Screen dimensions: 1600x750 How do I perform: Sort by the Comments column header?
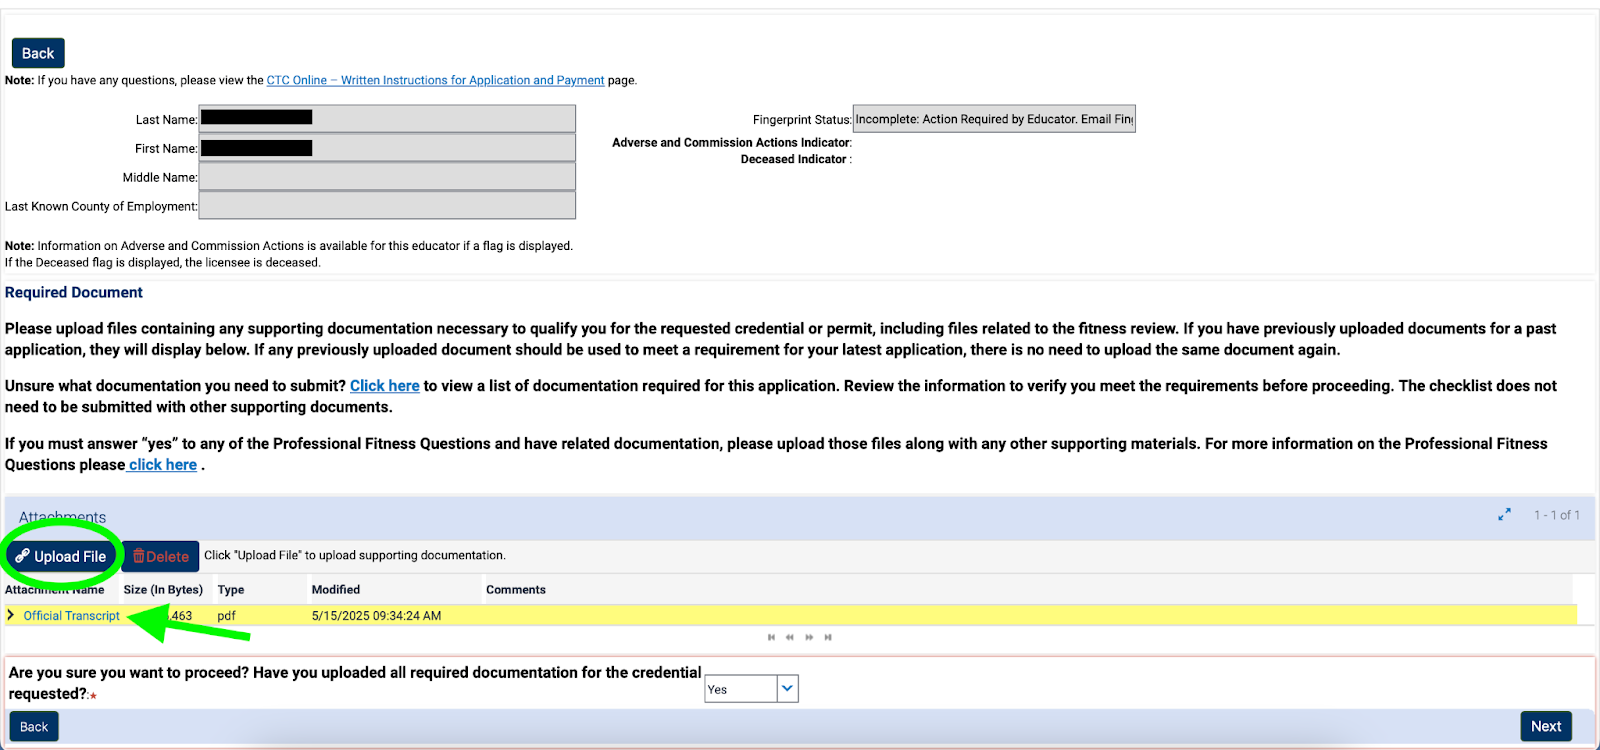click(516, 590)
